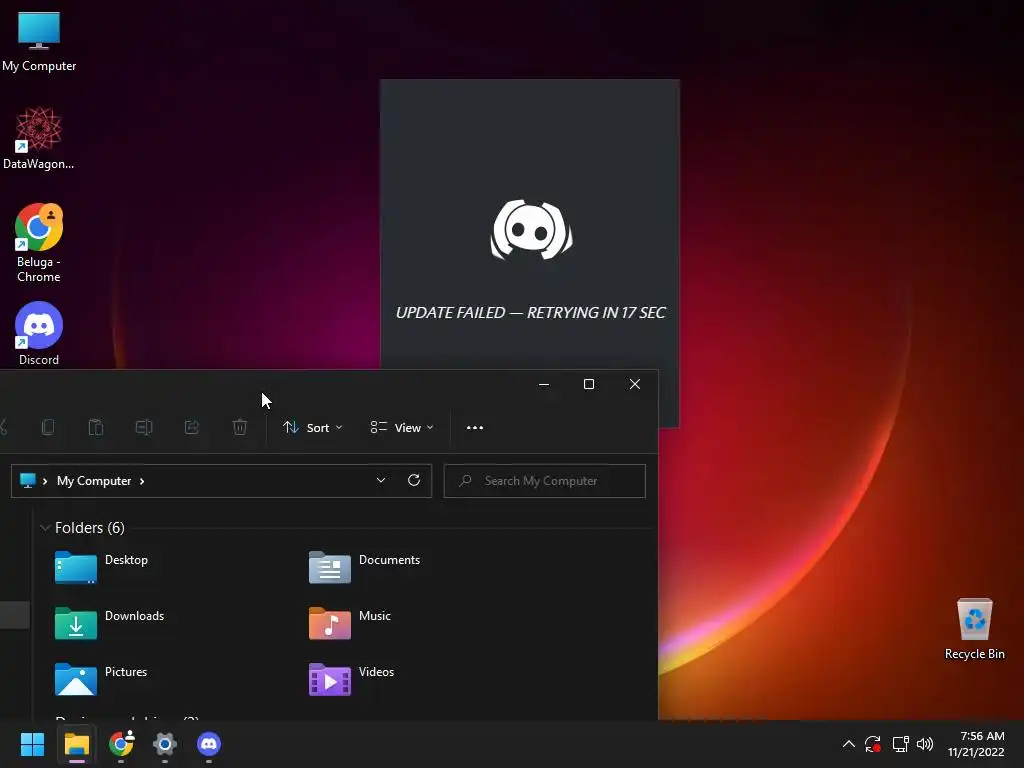Expand chevron after My Computer breadcrumb

(142, 481)
